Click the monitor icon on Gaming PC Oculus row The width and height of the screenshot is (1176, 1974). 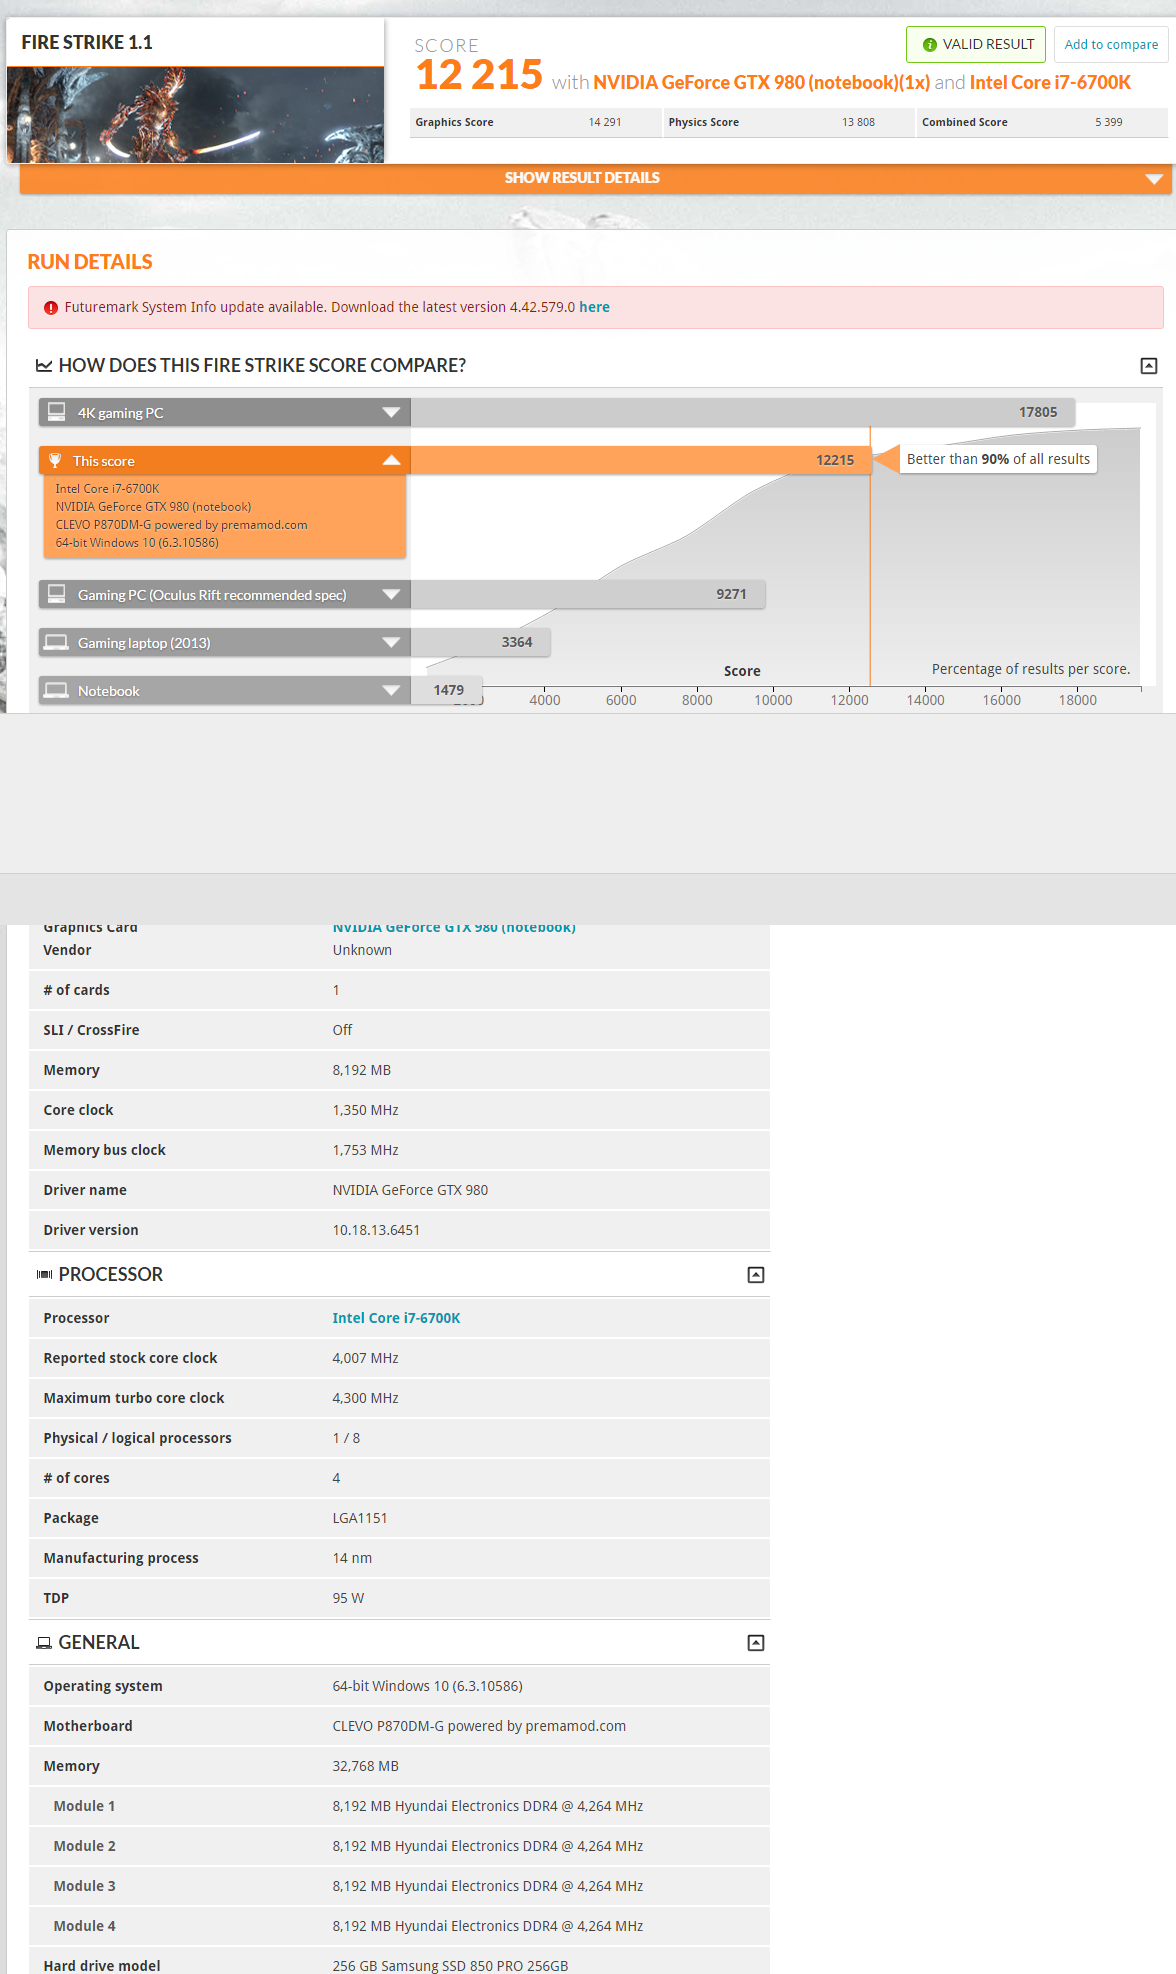coord(57,594)
